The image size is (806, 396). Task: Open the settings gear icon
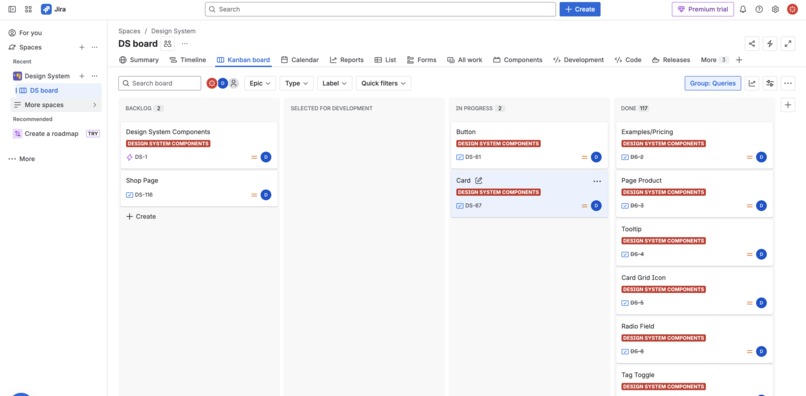[776, 9]
